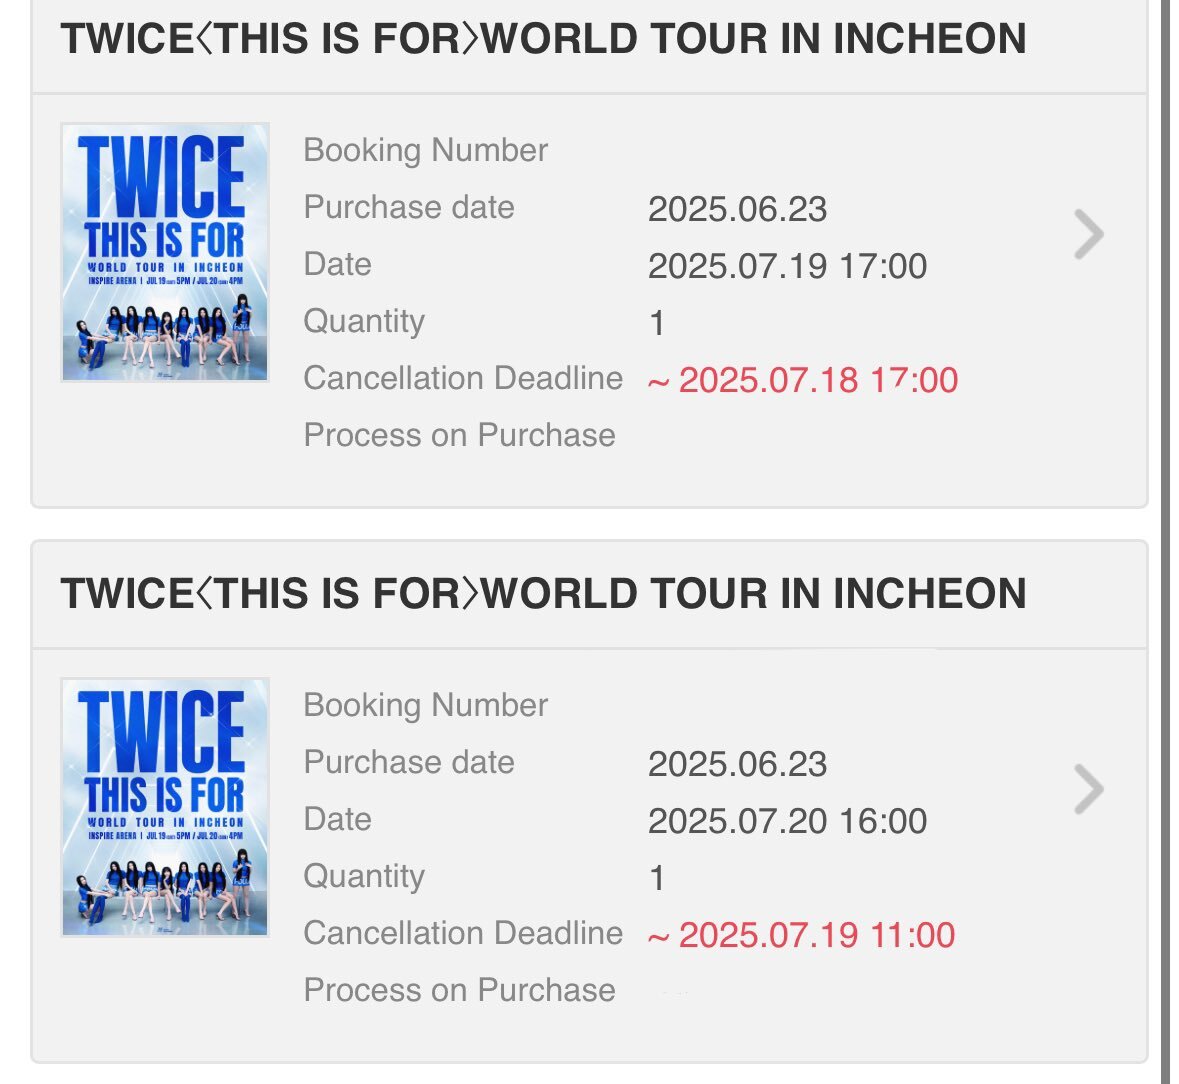1179x1084 pixels.
Task: Click Booking Number label in first card
Action: [x=426, y=150]
